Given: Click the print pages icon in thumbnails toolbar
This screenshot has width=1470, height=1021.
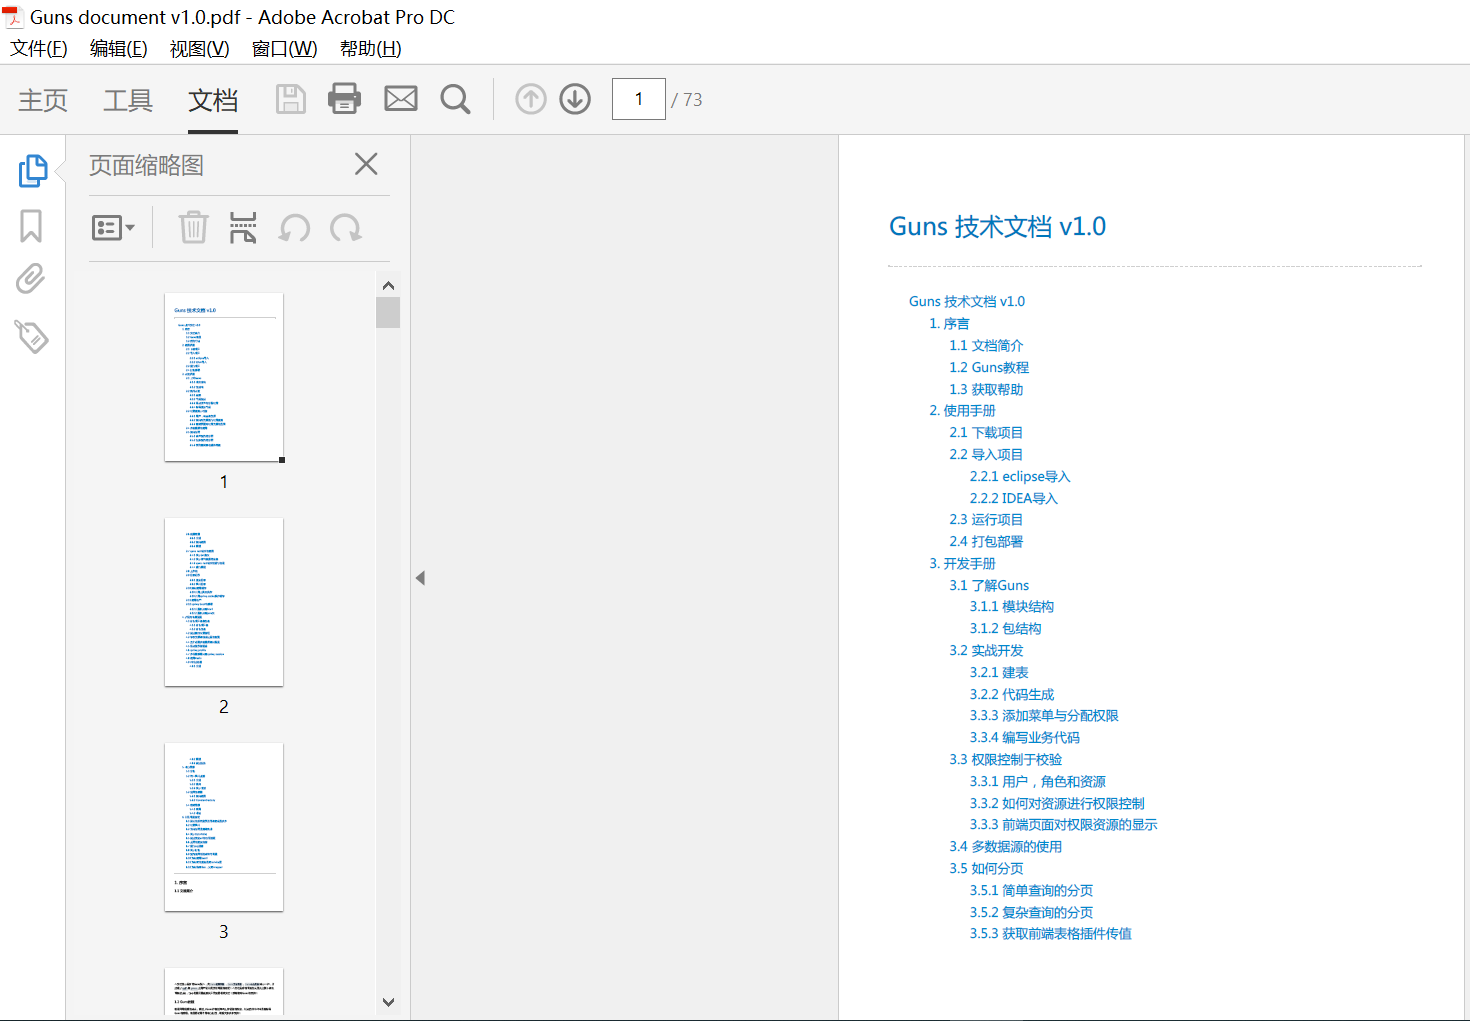Looking at the screenshot, I should (243, 228).
